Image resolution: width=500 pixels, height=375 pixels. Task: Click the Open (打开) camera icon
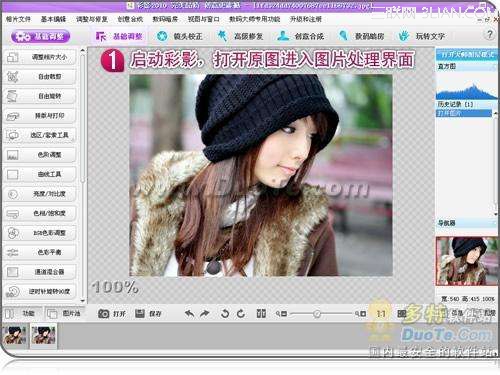click(103, 313)
